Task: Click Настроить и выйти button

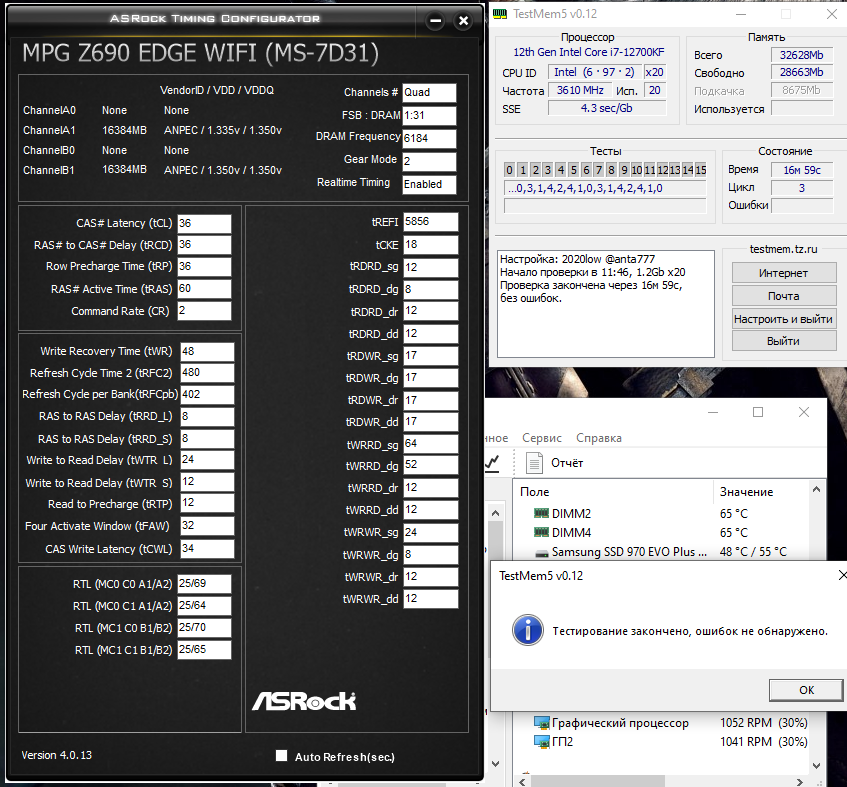Action: [x=784, y=319]
